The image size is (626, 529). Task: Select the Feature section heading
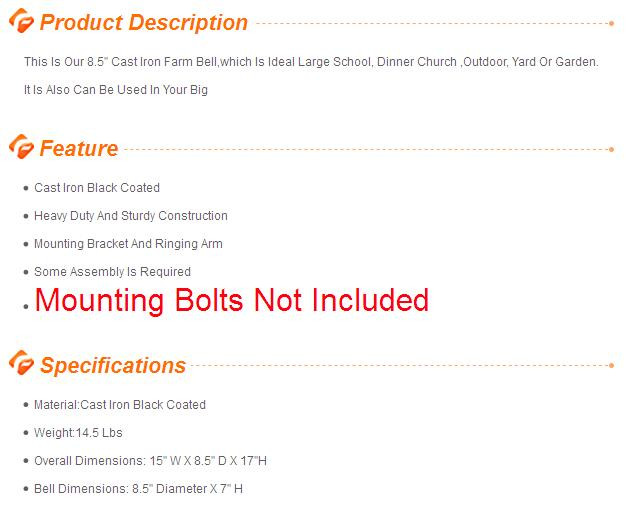[79, 149]
